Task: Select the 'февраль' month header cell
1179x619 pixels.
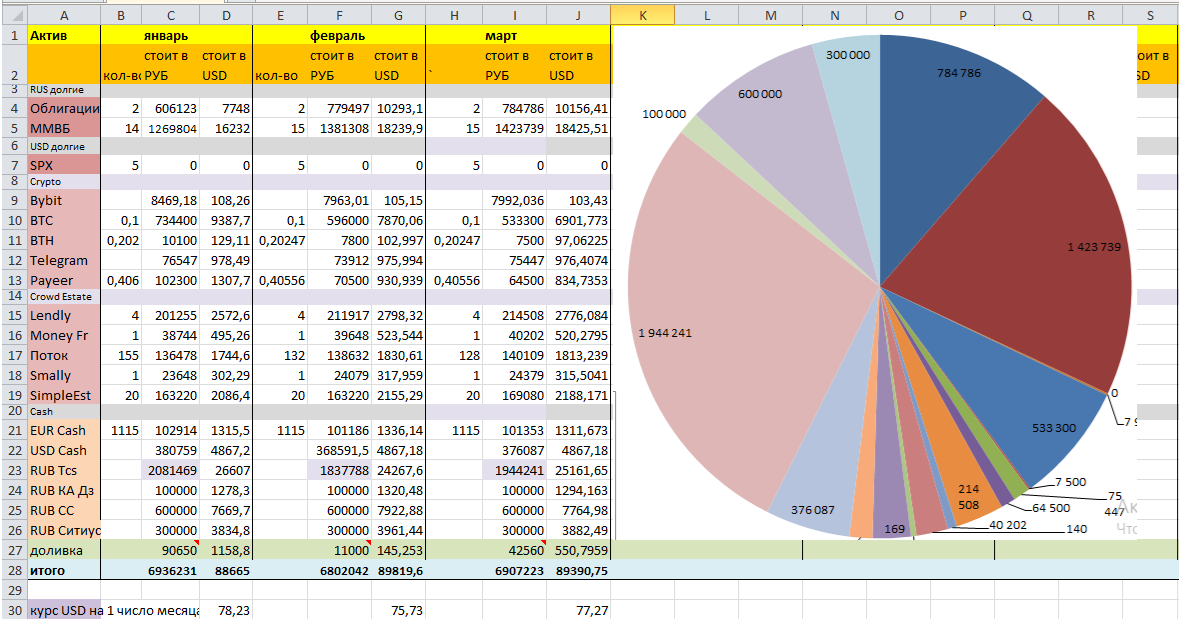Action: [x=339, y=35]
